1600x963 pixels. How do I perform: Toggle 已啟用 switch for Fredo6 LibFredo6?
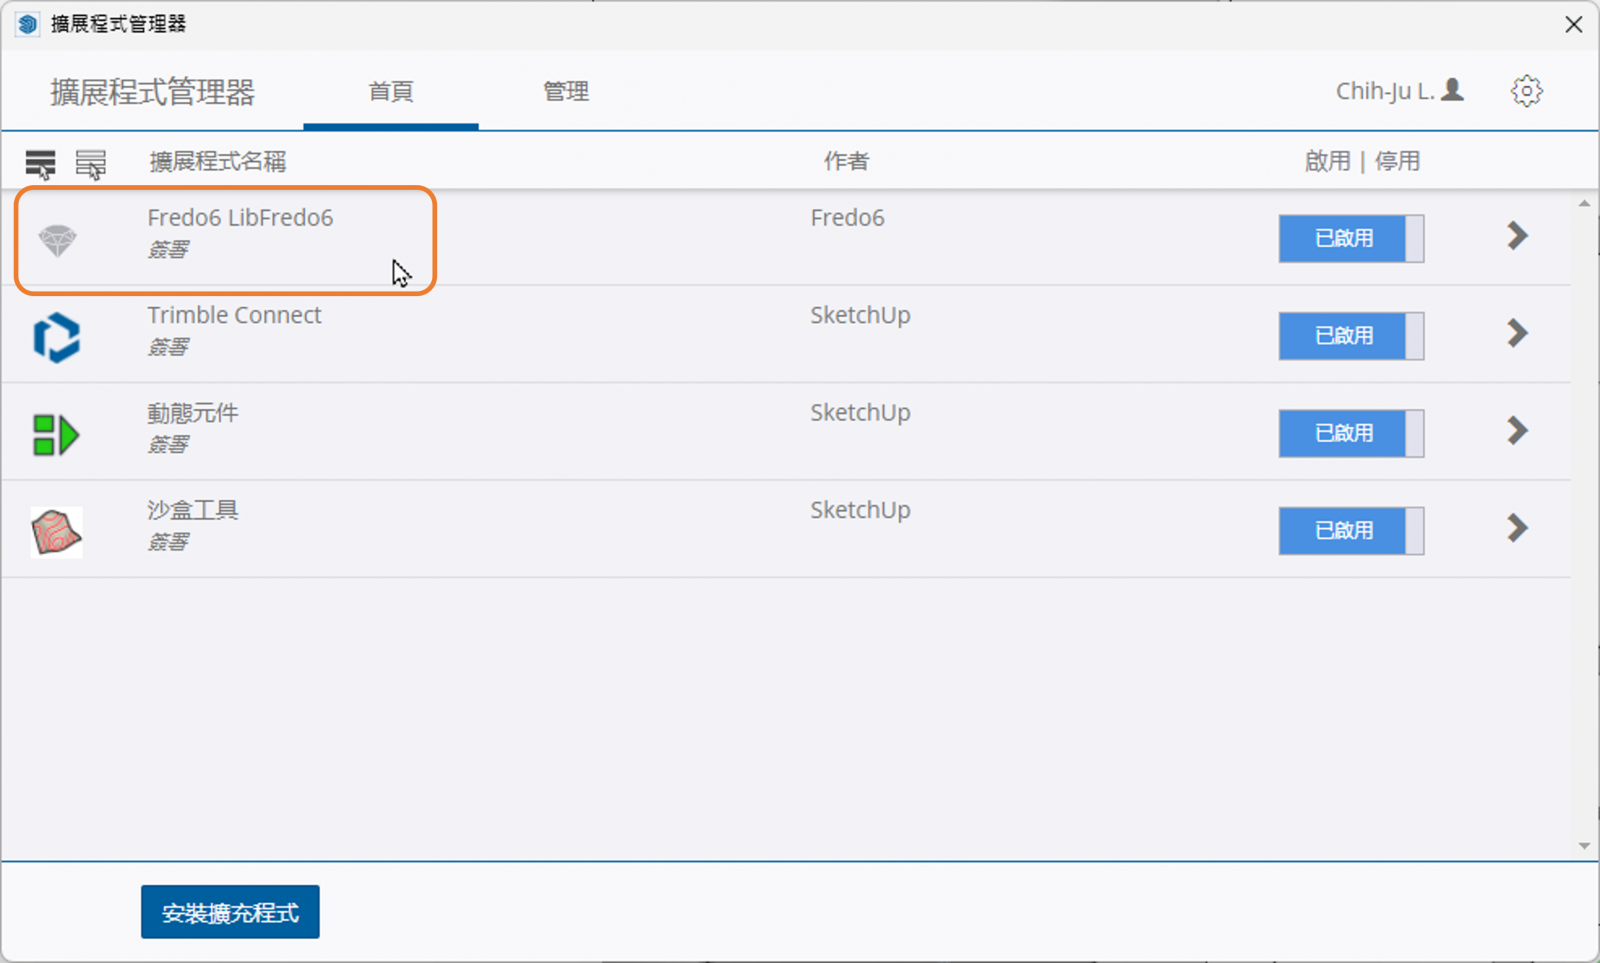click(1351, 238)
